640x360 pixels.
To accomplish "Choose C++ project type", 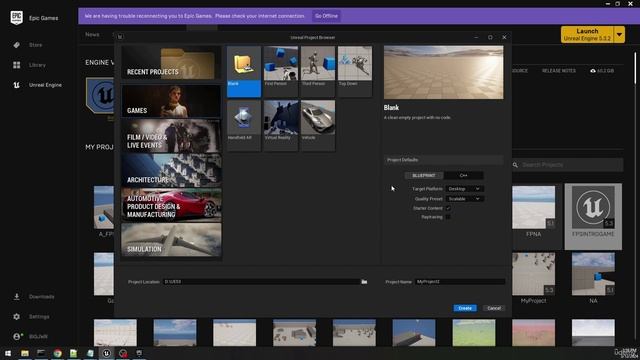I will click(x=463, y=176).
